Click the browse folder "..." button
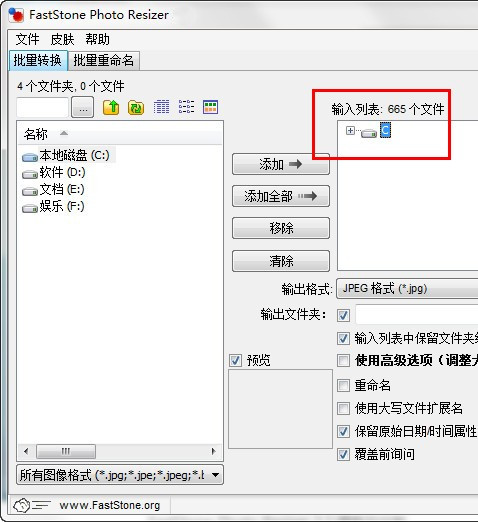This screenshot has width=478, height=522. (x=83, y=108)
